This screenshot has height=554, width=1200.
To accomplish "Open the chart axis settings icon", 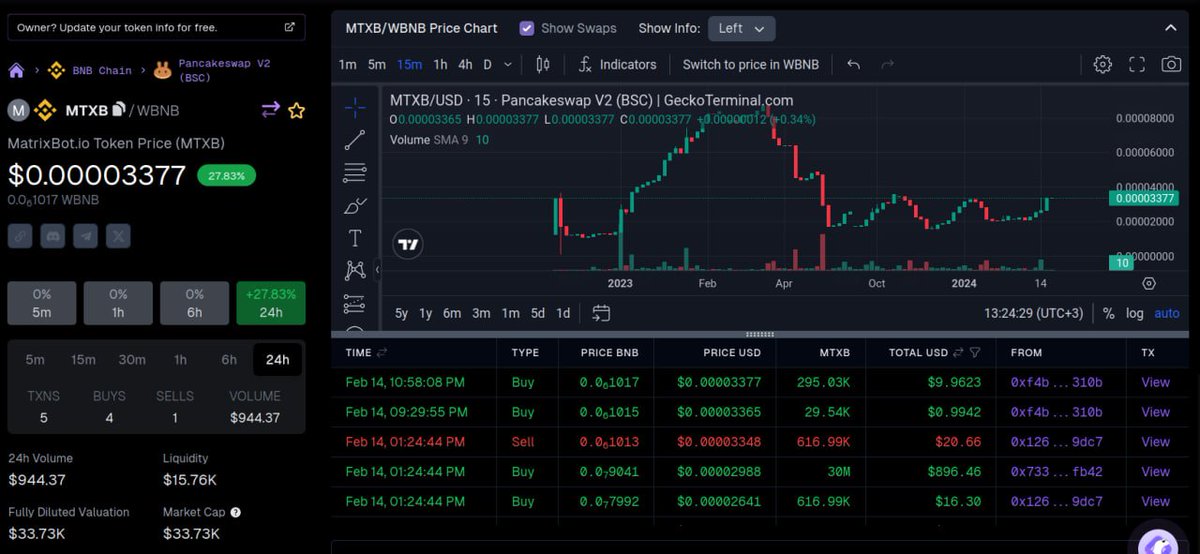I will click(1149, 284).
